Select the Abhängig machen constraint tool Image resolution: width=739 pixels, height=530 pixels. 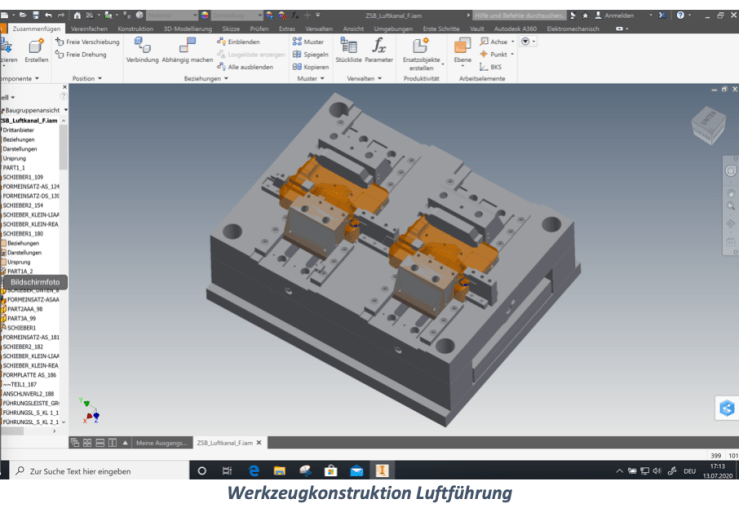(x=188, y=50)
